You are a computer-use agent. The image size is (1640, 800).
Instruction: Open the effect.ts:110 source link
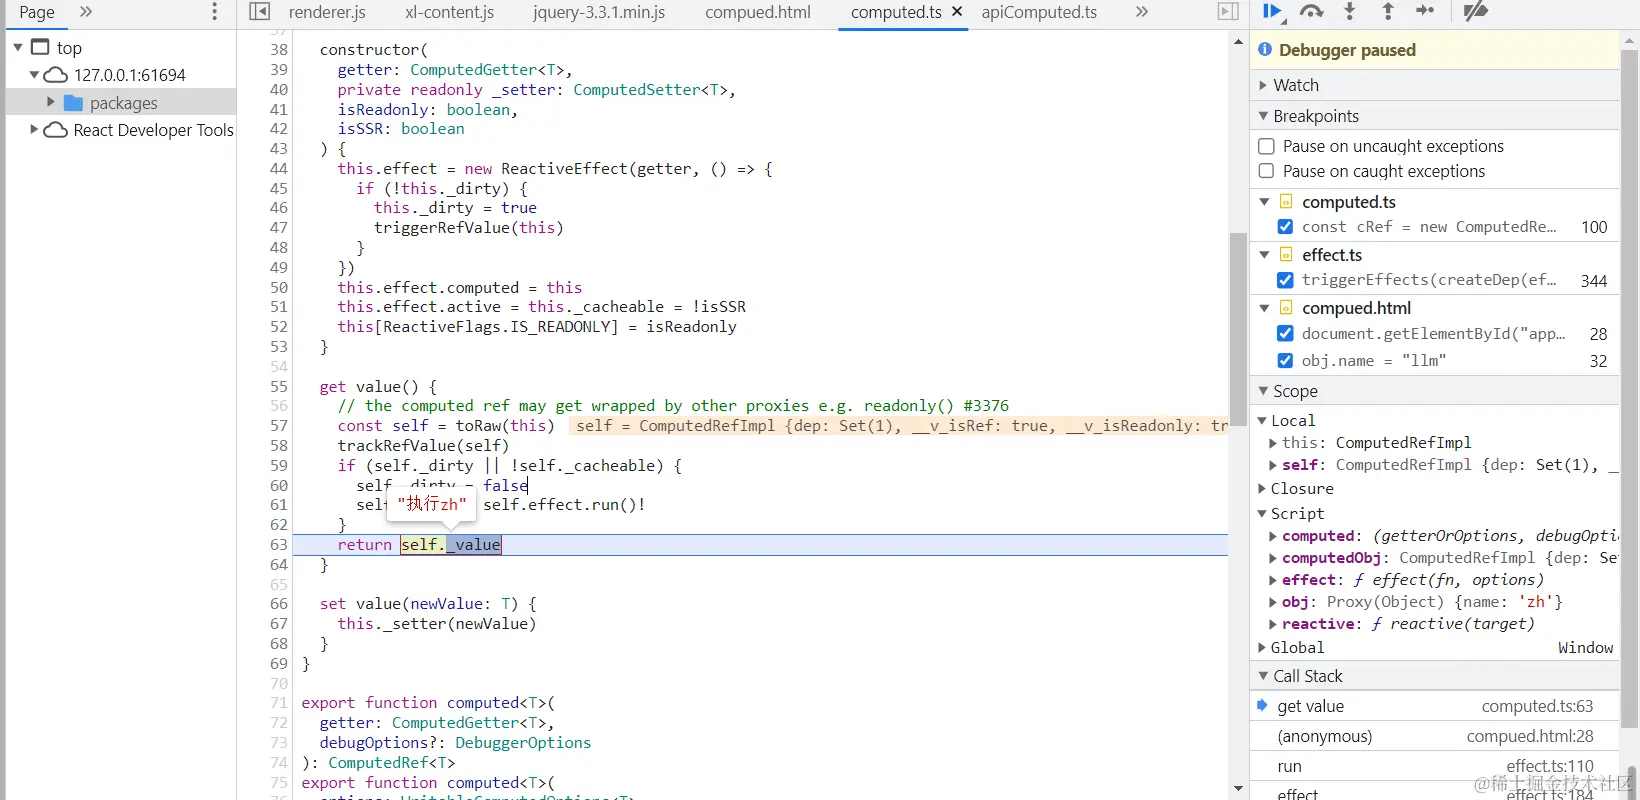tap(1550, 766)
